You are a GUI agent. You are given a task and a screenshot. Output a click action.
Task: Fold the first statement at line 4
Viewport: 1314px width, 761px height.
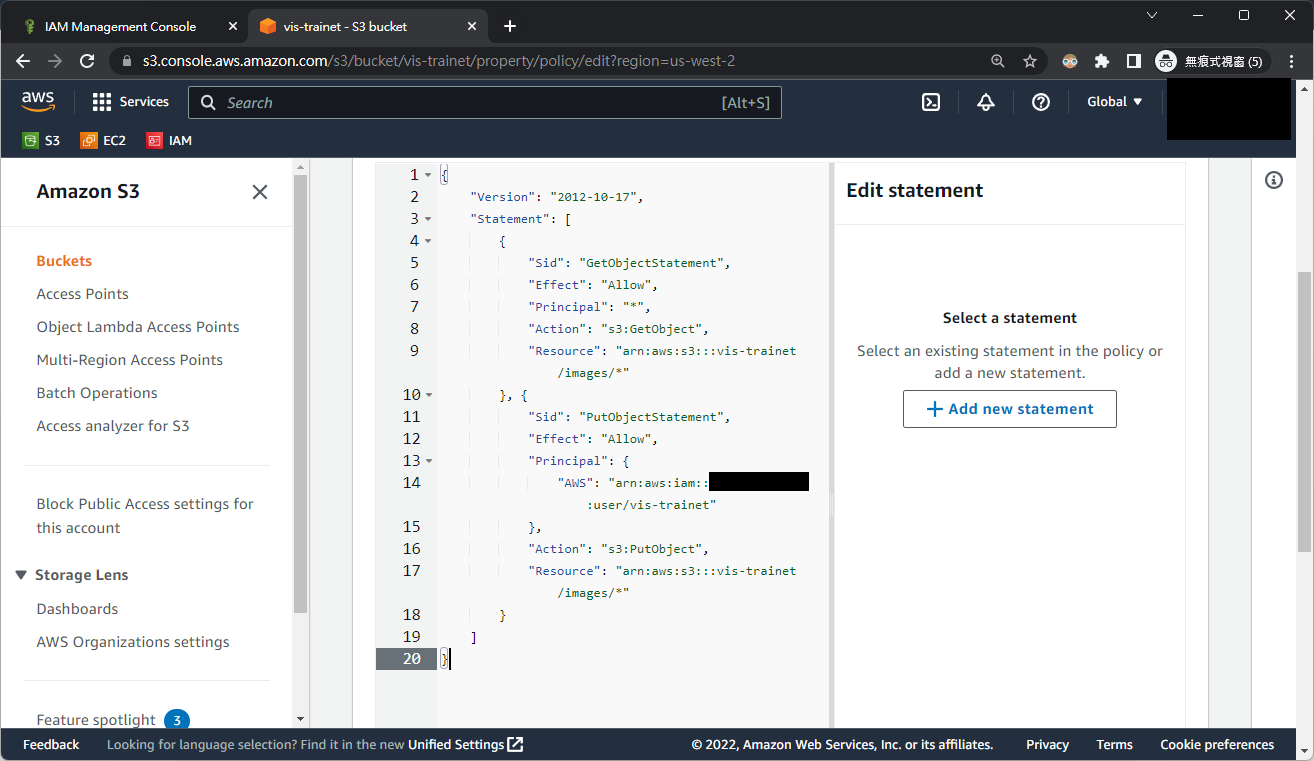point(428,241)
